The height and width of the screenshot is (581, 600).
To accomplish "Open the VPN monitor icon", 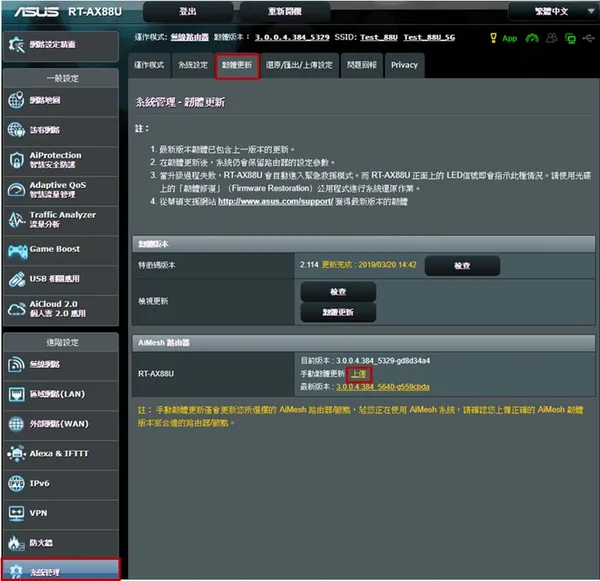I will coord(16,513).
